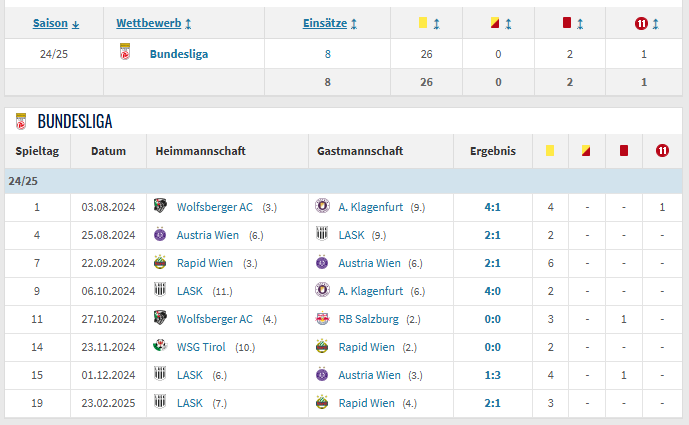Click the Wolfsberger AC crest in matchday 1 row
689x425 pixels.
pyautogui.click(x=158, y=207)
